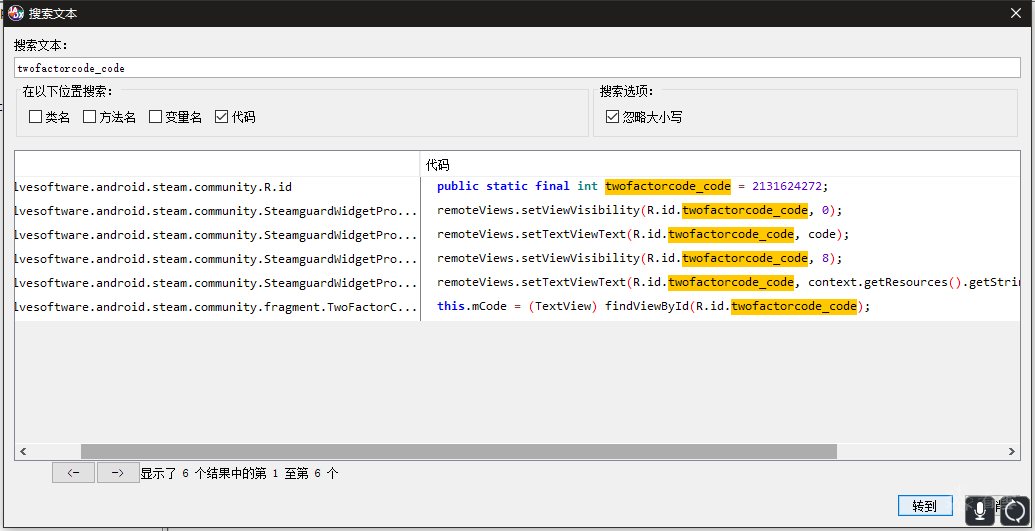This screenshot has width=1035, height=531.
Task: Click the 代码 column header
Action: pos(720,164)
